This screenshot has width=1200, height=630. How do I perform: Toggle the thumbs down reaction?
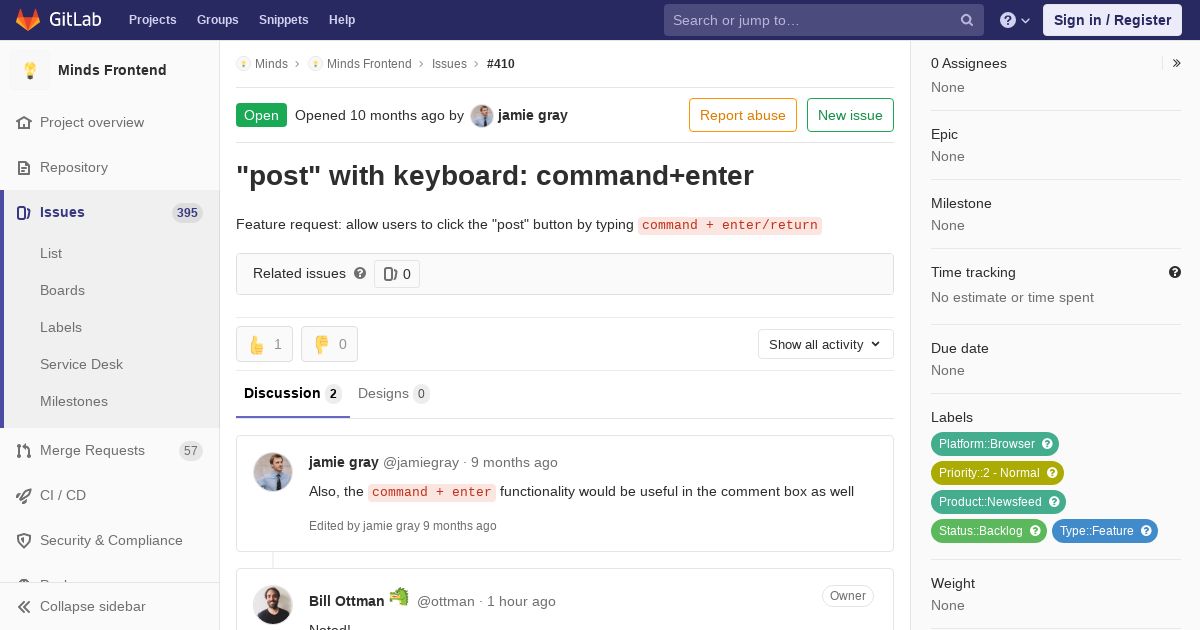click(329, 344)
